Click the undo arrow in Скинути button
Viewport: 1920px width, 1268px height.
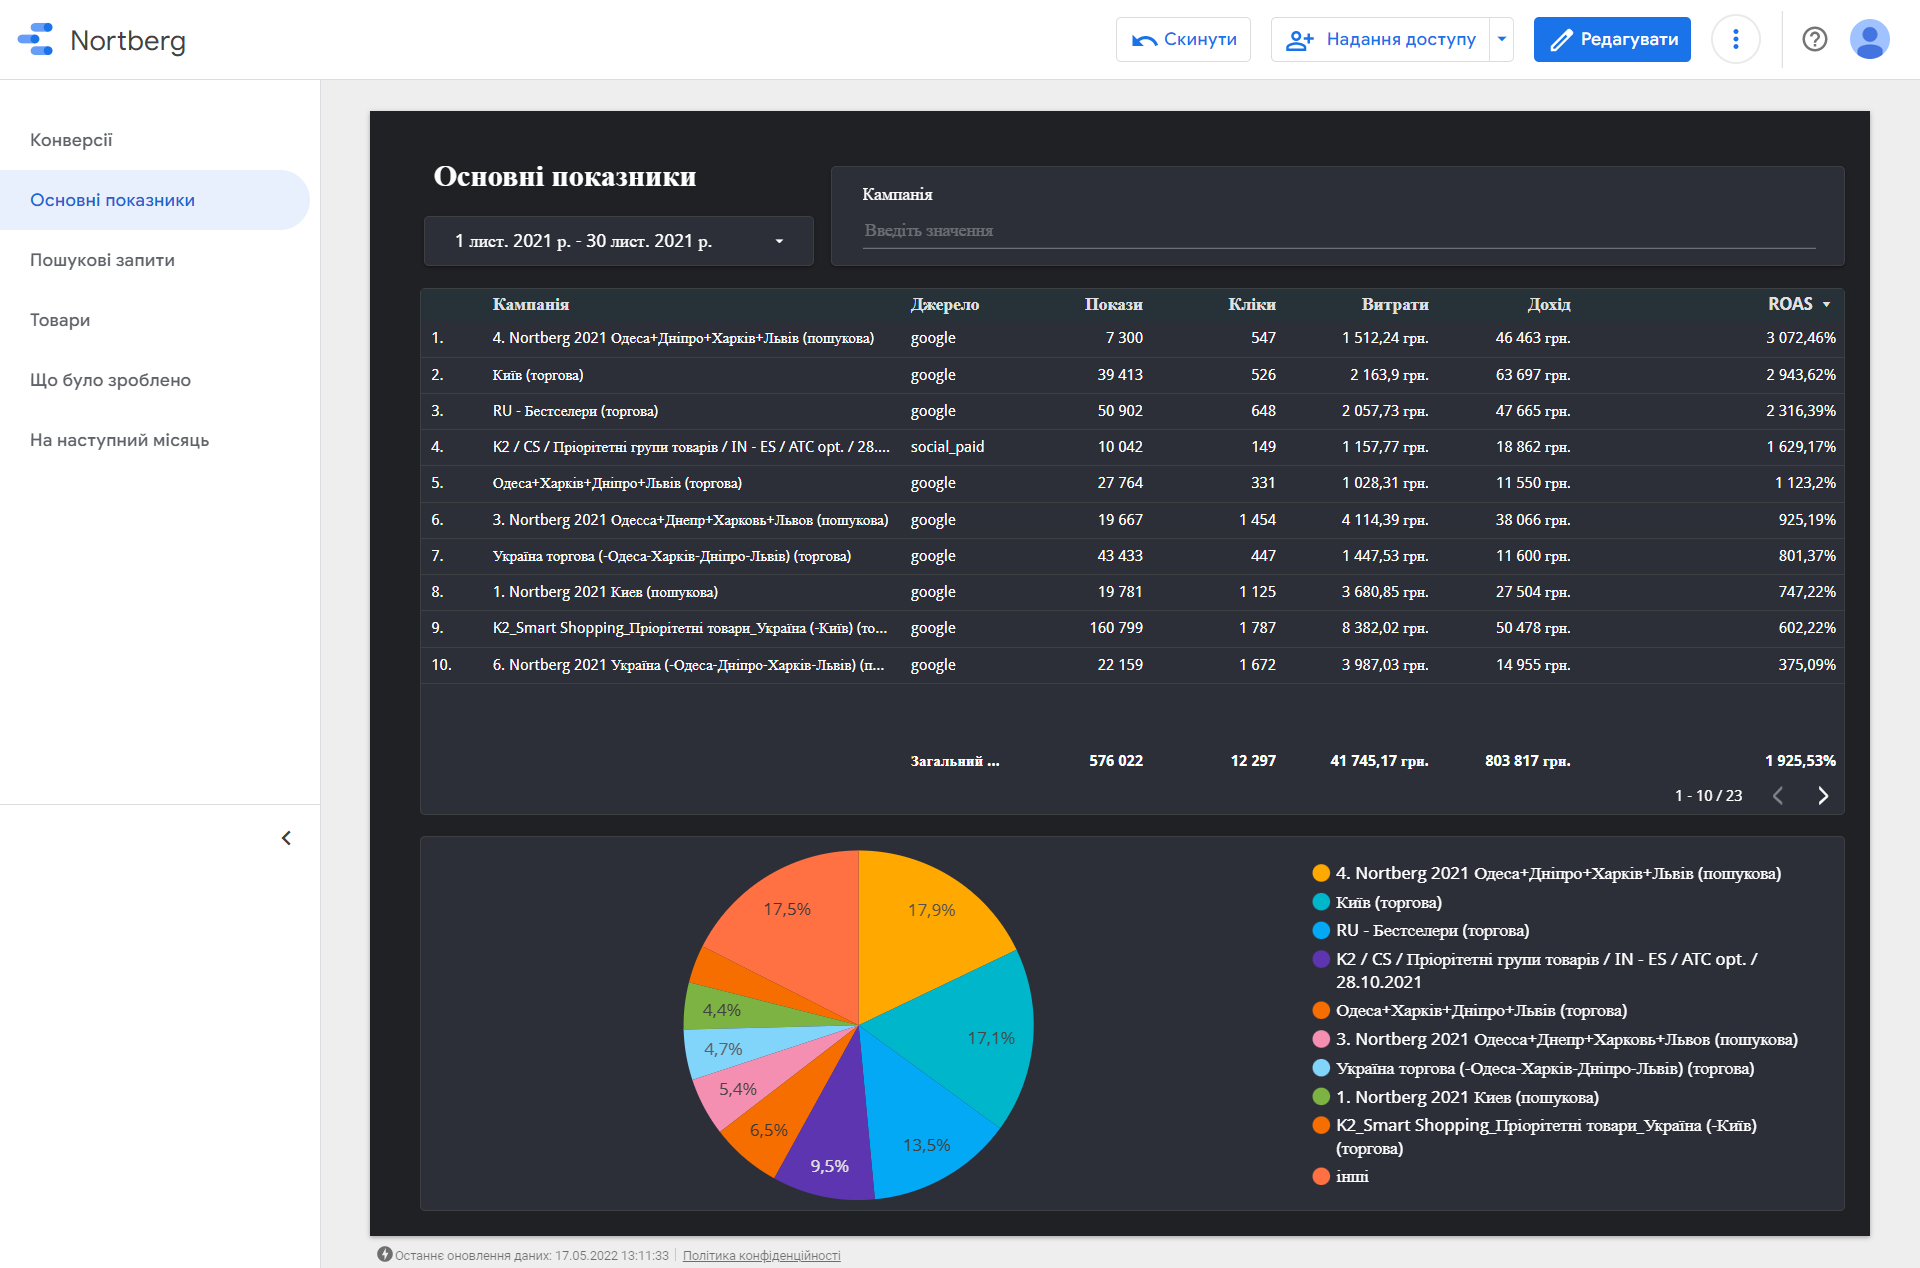coord(1144,40)
